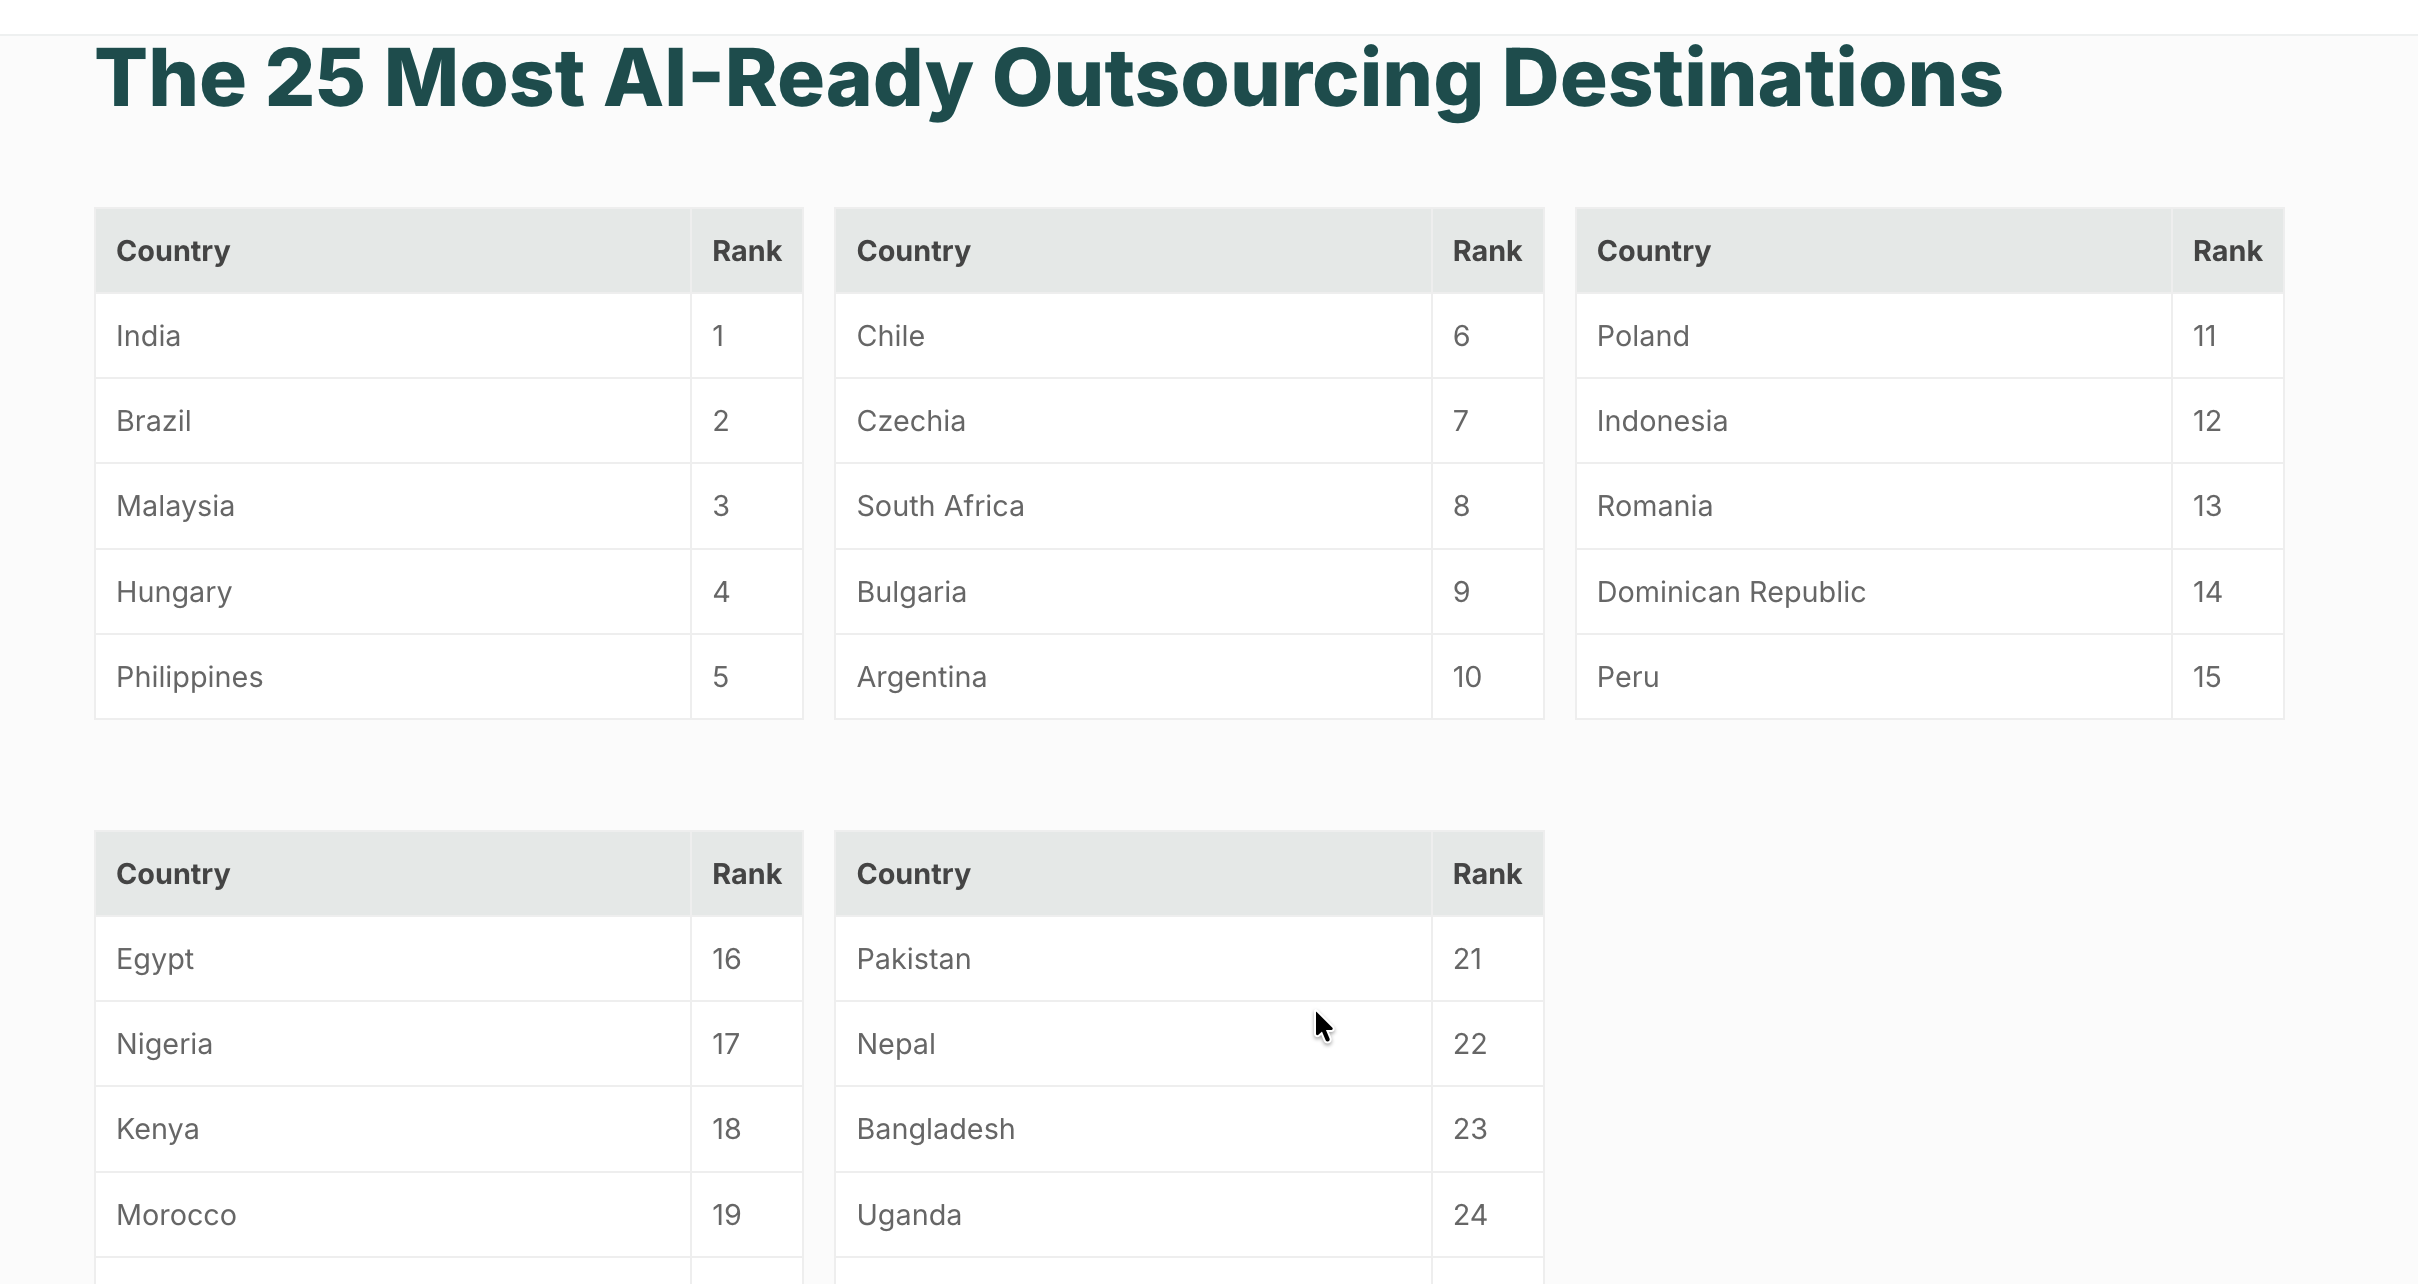
Task: Select the India cell in first table
Action: 393,336
